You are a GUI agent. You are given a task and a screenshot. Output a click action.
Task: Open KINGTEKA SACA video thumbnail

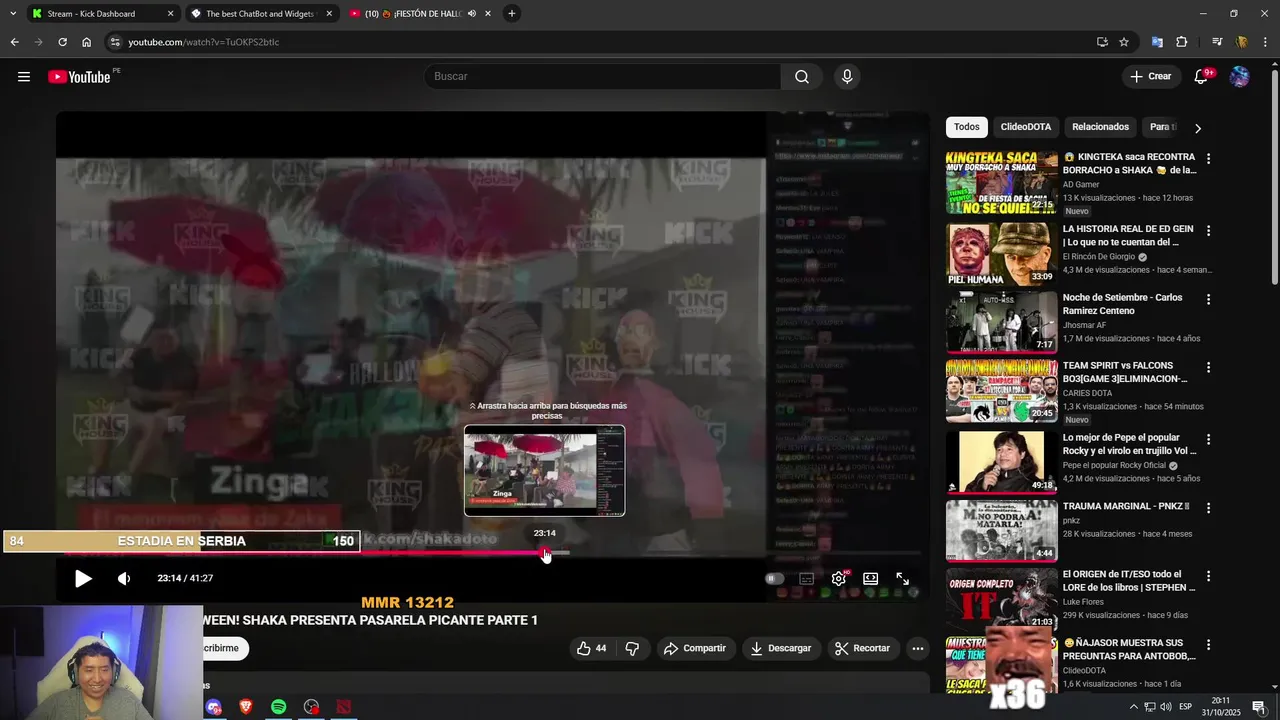point(1001,183)
